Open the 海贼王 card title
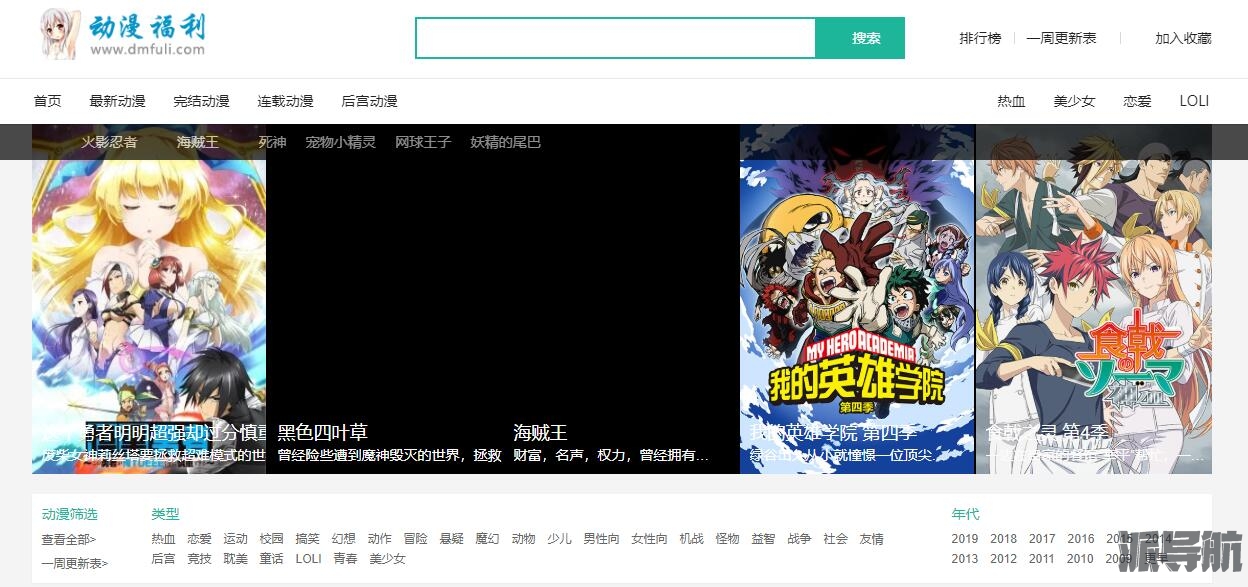1248x587 pixels. pos(540,432)
